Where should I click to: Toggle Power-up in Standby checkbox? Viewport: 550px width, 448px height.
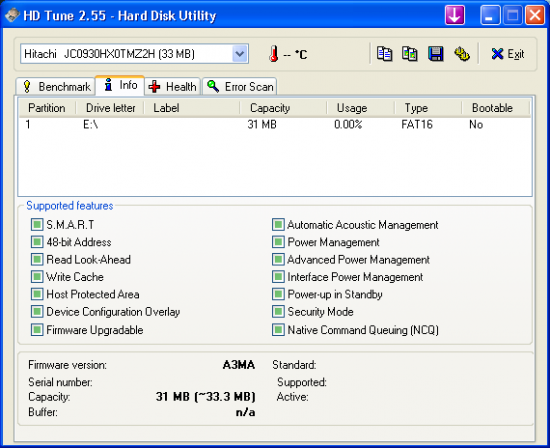pos(278,294)
